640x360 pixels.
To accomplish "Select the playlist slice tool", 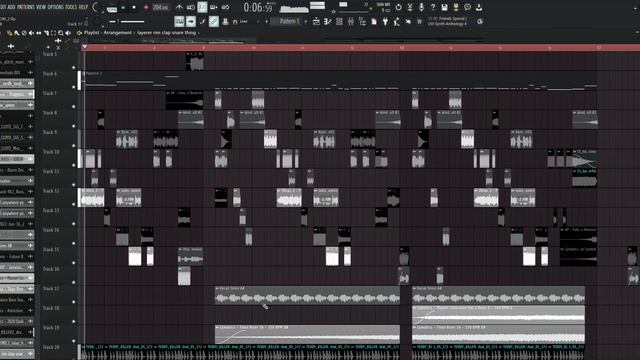I will (47, 33).
